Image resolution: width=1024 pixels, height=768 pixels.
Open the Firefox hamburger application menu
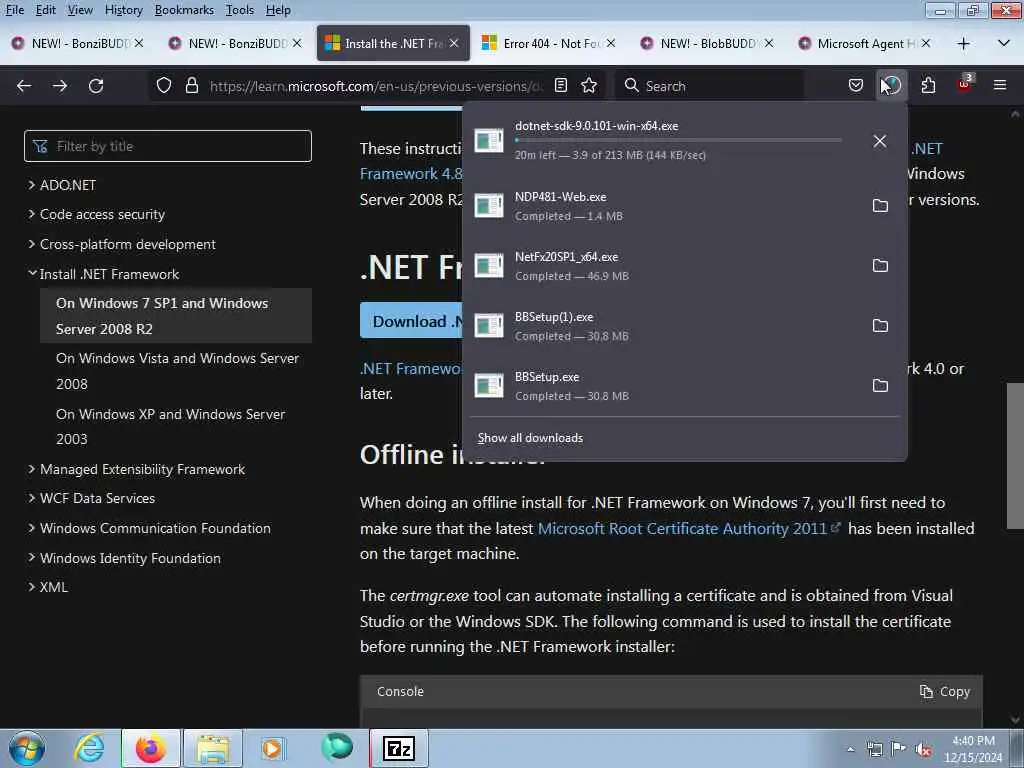[1000, 86]
